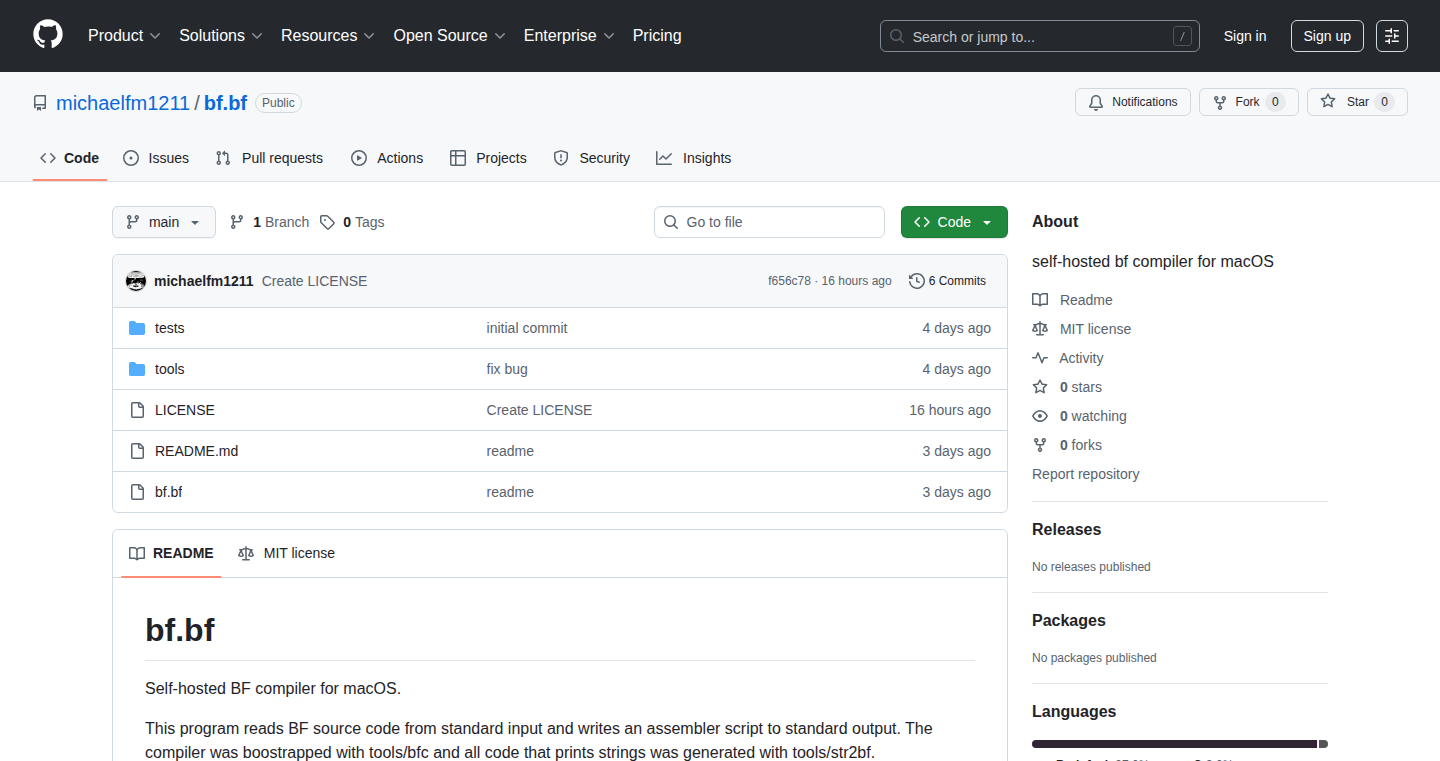The image size is (1440, 761).
Task: Select the Code tab
Action: point(70,158)
